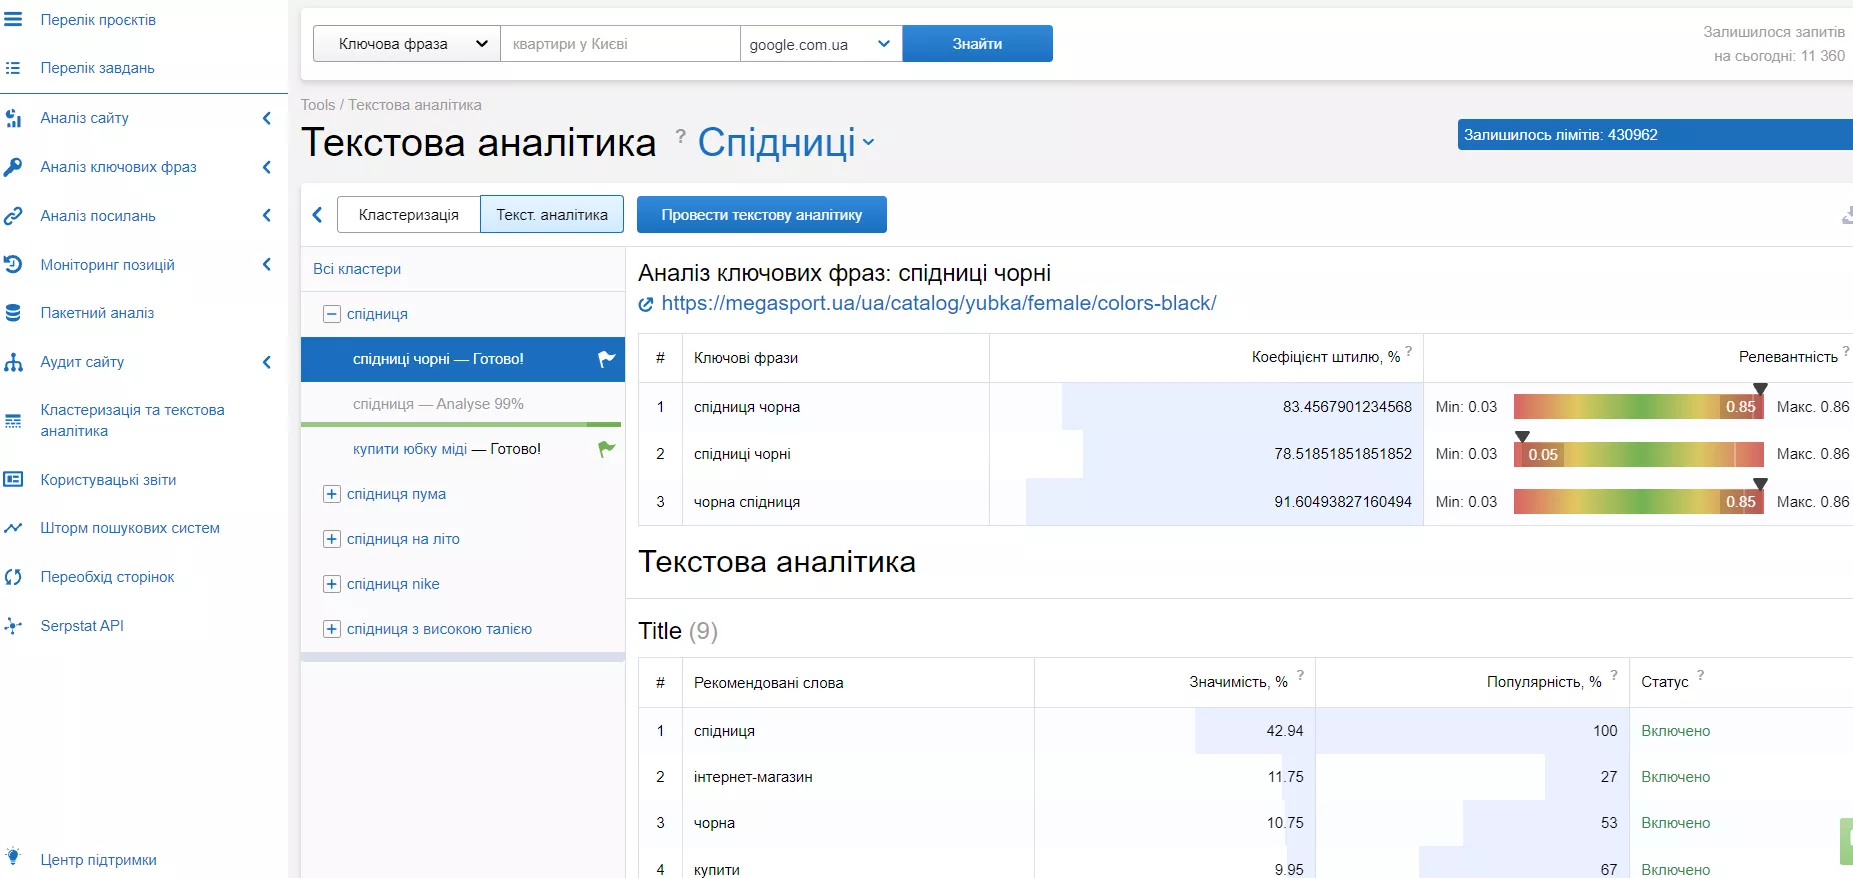Click the database icon for Пакетний аналіз

[13, 313]
